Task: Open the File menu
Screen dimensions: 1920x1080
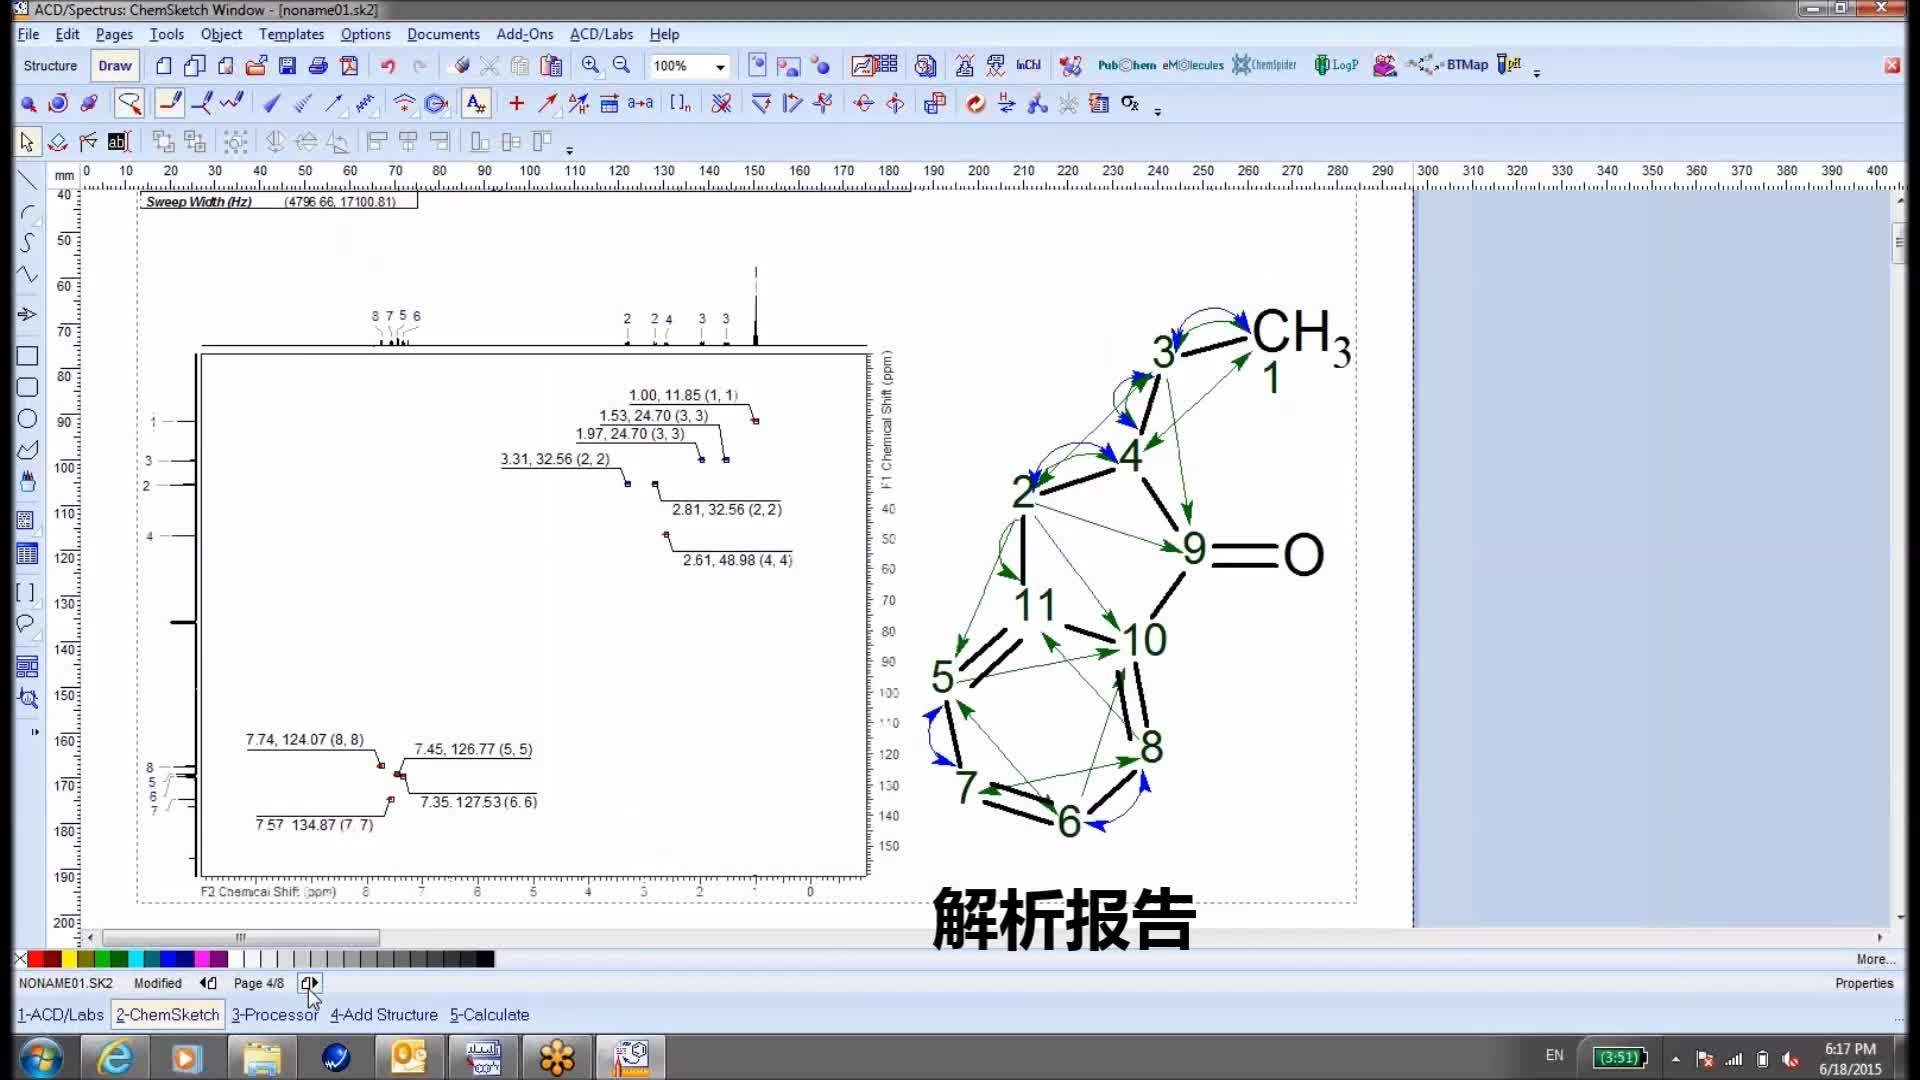Action: click(28, 34)
